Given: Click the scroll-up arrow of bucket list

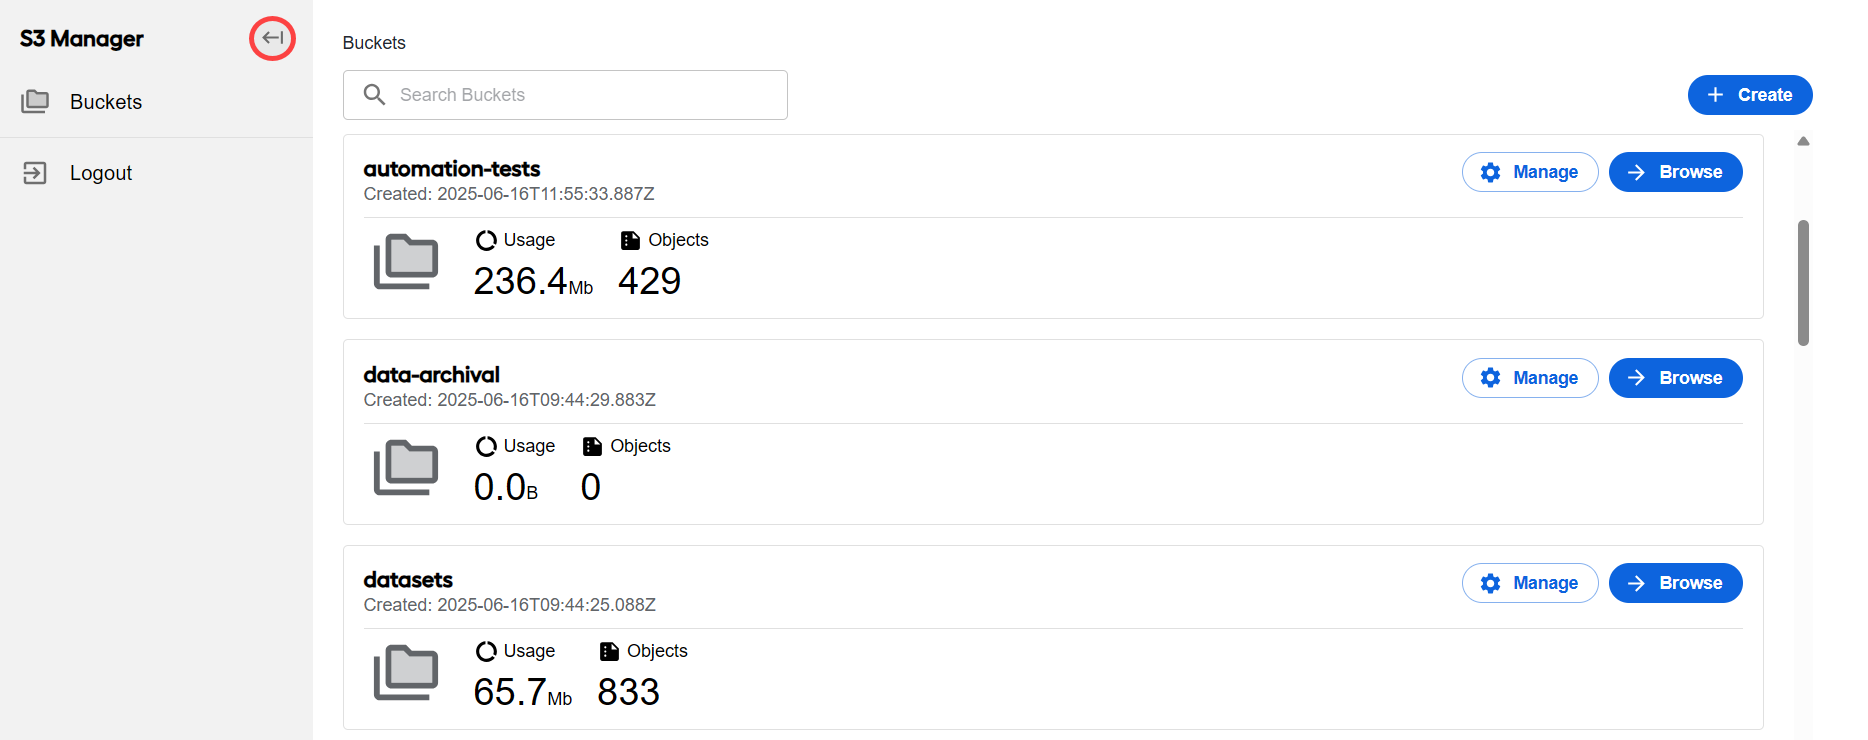Looking at the screenshot, I should (1803, 141).
